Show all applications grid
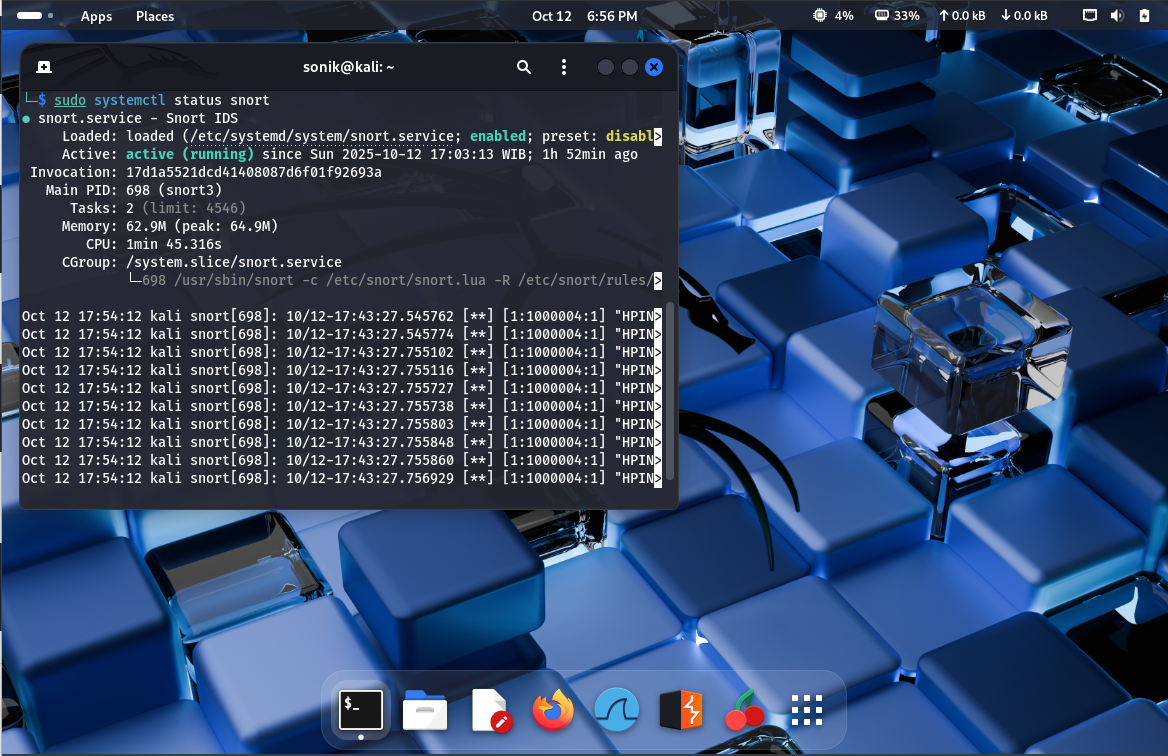The width and height of the screenshot is (1168, 756). pyautogui.click(x=807, y=710)
